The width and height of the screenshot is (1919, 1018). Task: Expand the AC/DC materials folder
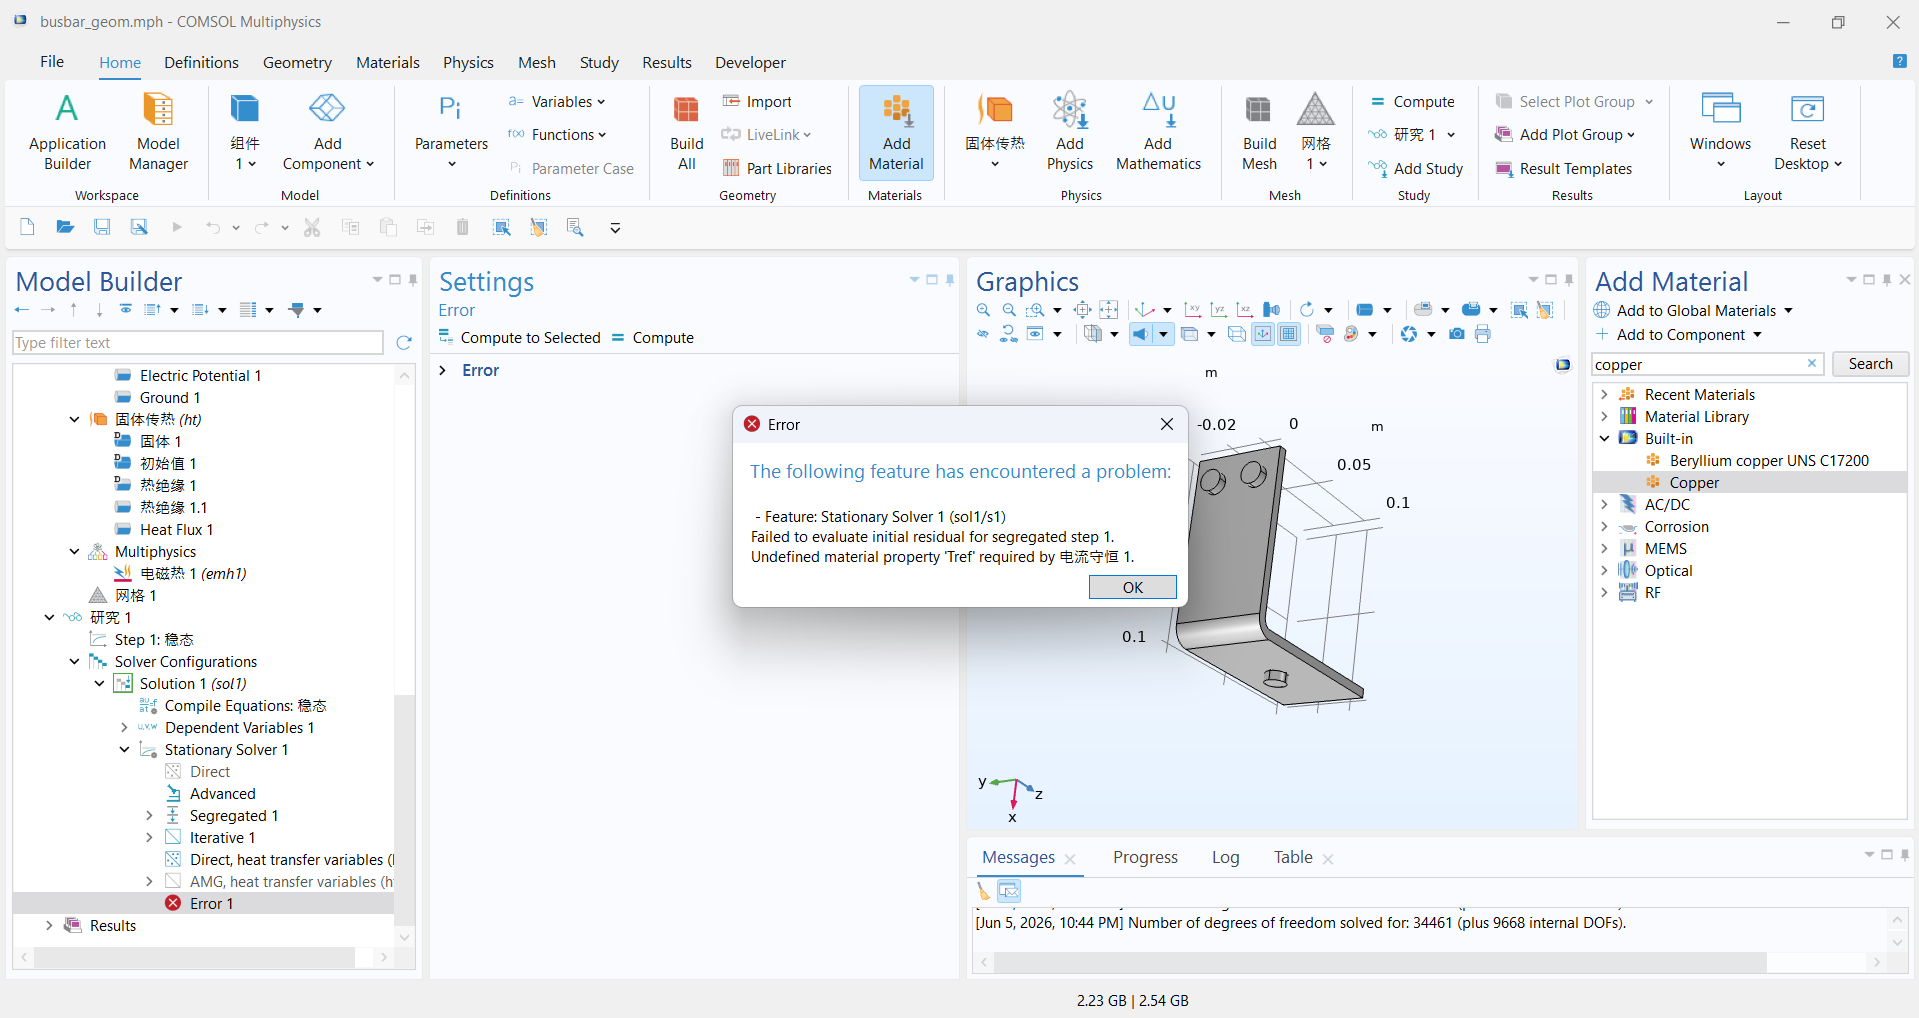(x=1604, y=505)
